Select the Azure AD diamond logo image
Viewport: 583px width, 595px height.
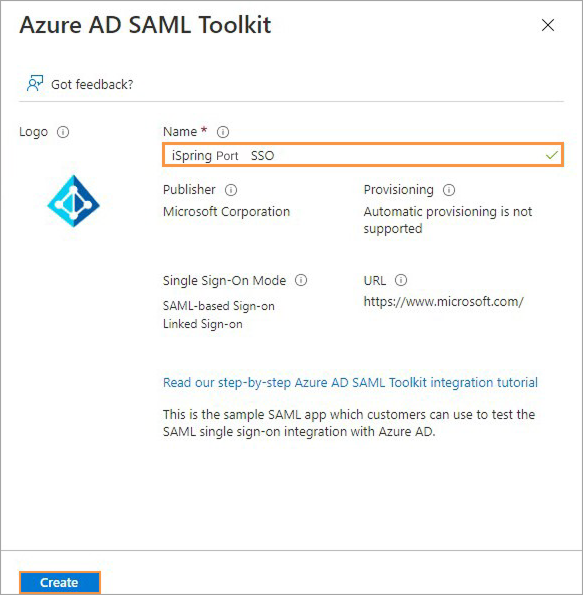pos(74,201)
